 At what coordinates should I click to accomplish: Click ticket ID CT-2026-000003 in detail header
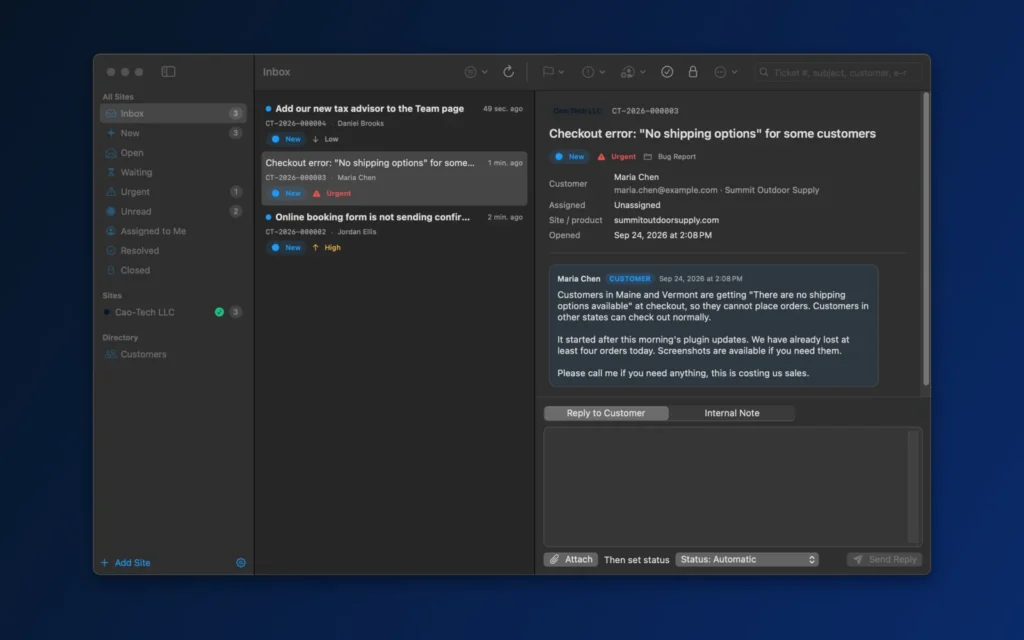click(645, 111)
